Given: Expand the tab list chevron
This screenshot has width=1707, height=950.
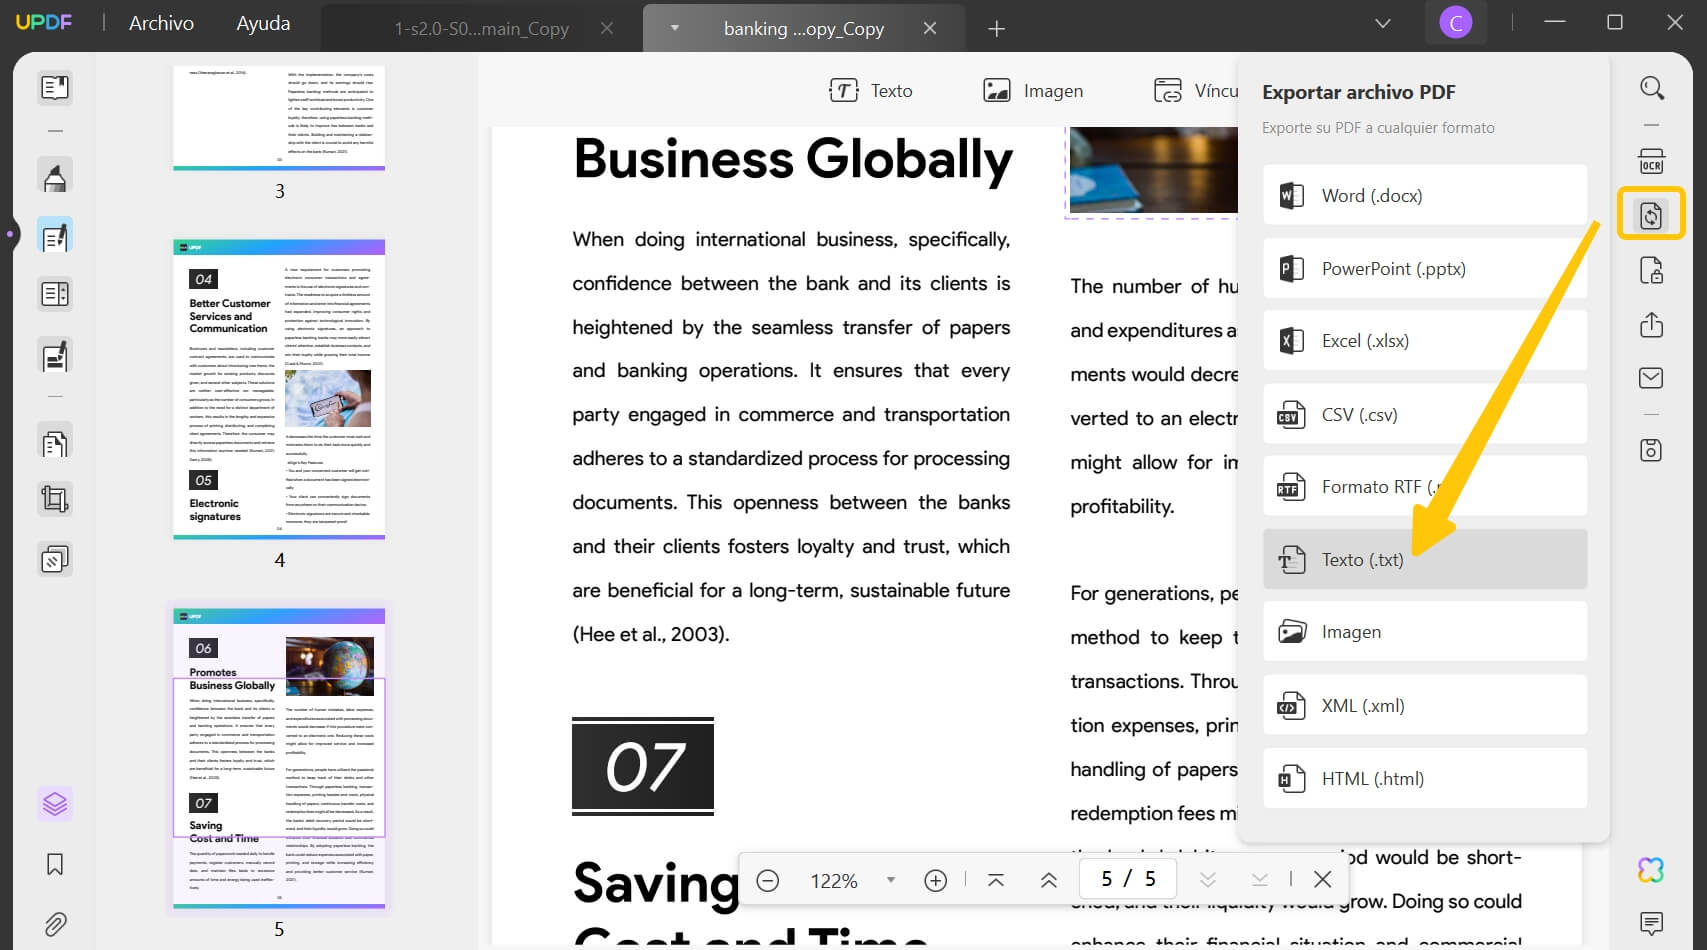Looking at the screenshot, I should click(1382, 22).
